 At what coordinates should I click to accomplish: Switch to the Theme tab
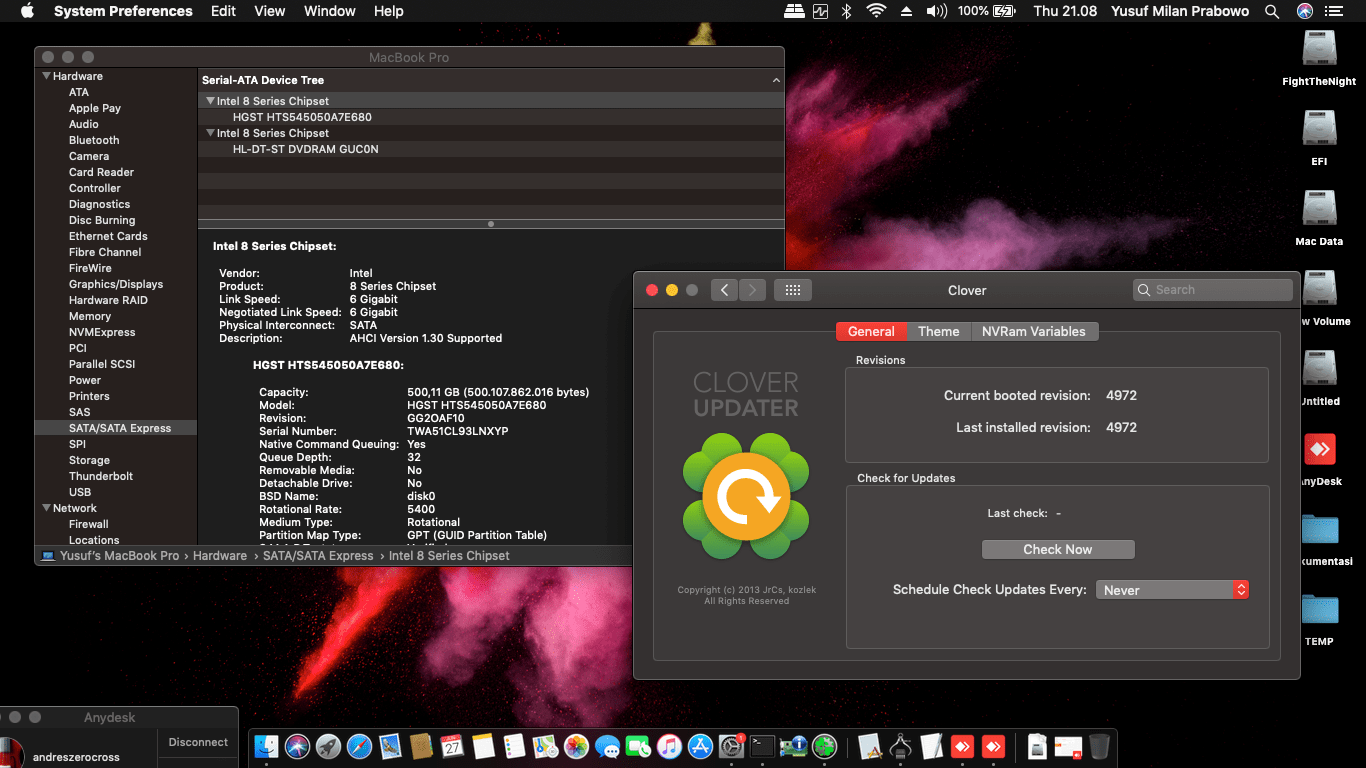[939, 331]
